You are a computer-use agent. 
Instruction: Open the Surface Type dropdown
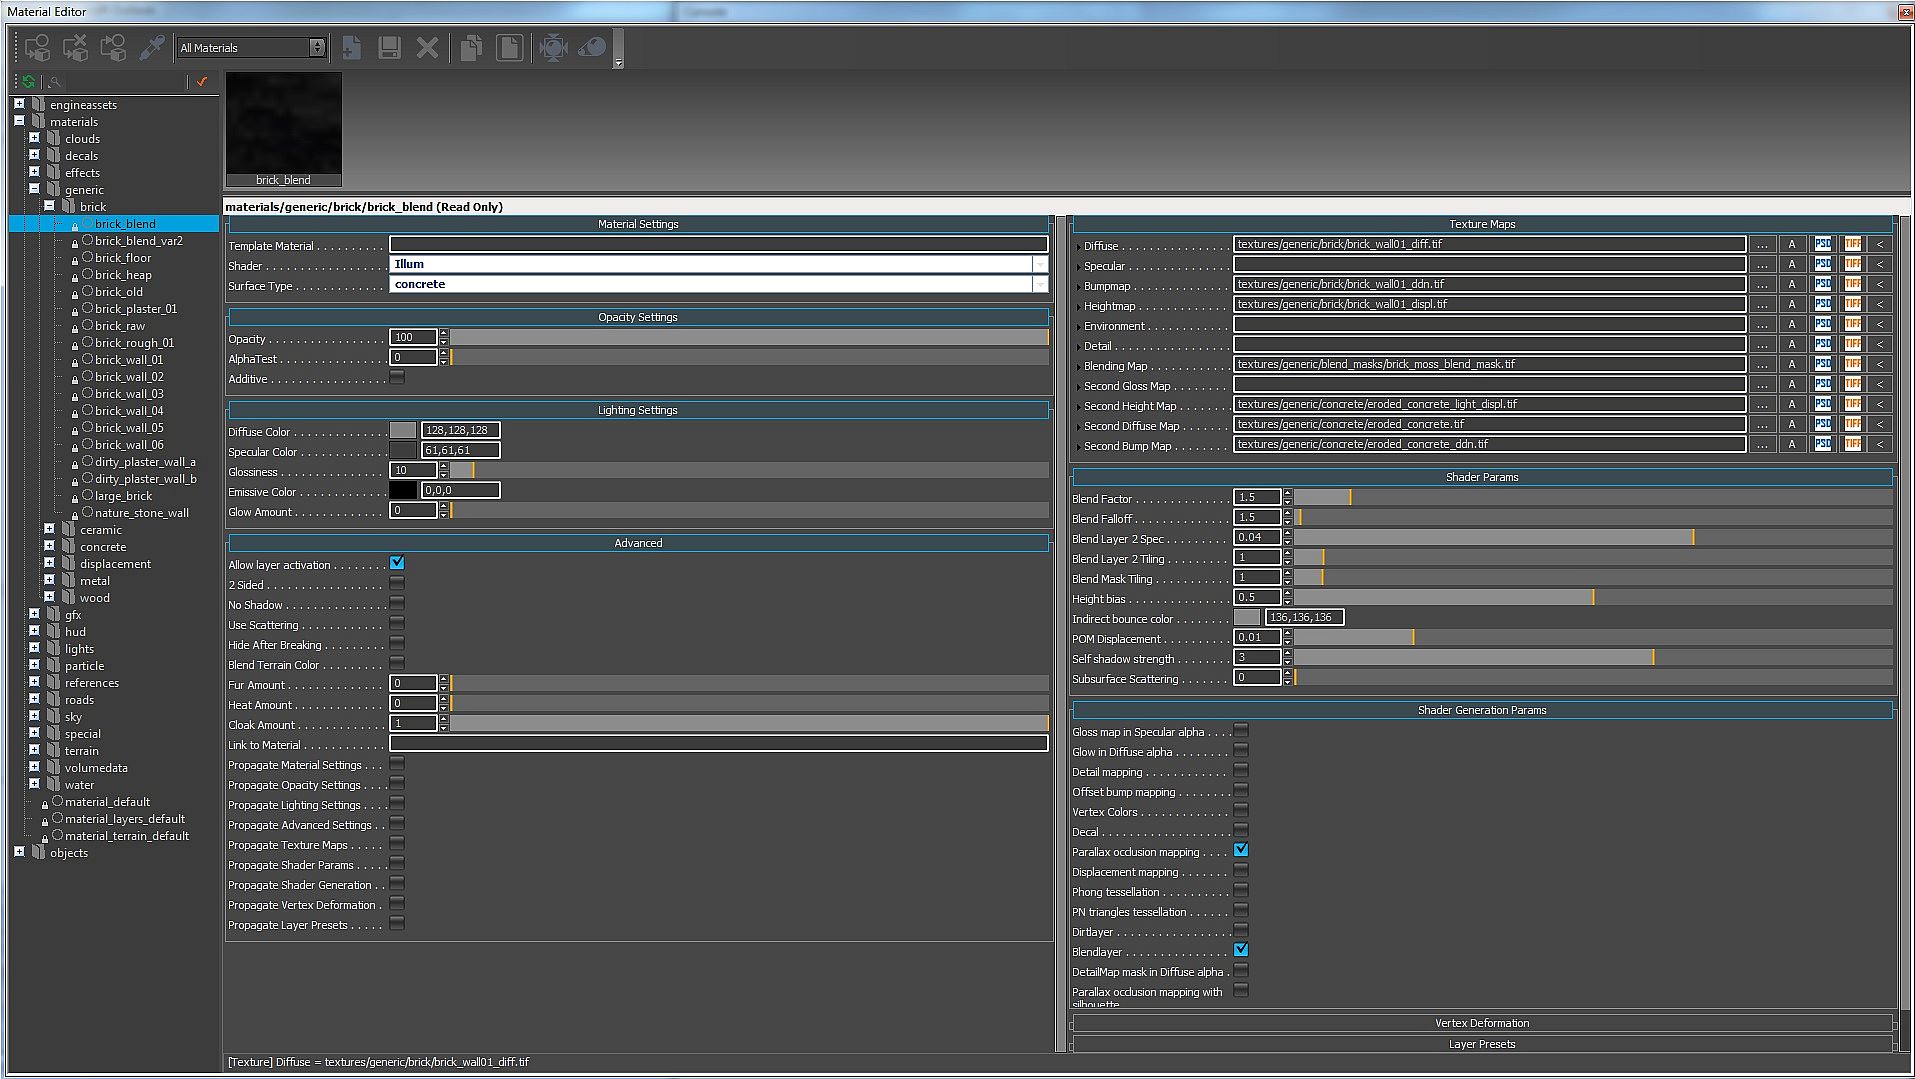pos(1040,284)
